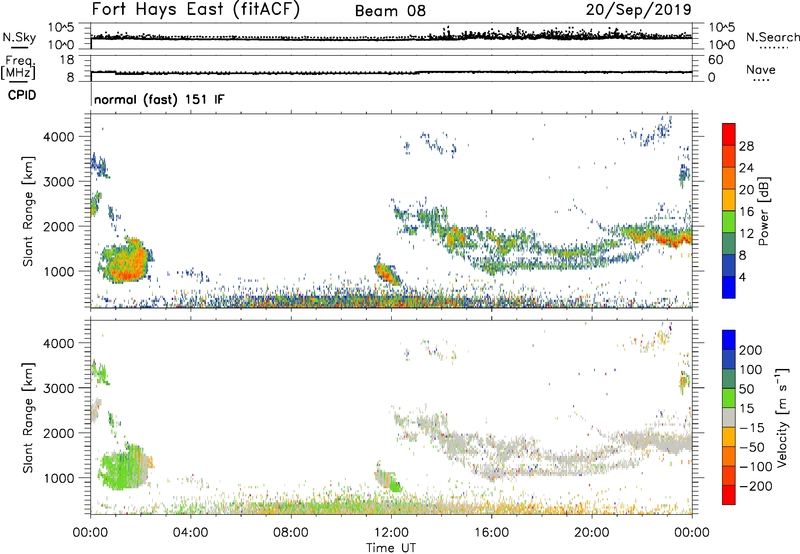Viewport: 800px width, 554px height.
Task: Select 'normal (fast) 151 IF' text
Action: pos(159,99)
